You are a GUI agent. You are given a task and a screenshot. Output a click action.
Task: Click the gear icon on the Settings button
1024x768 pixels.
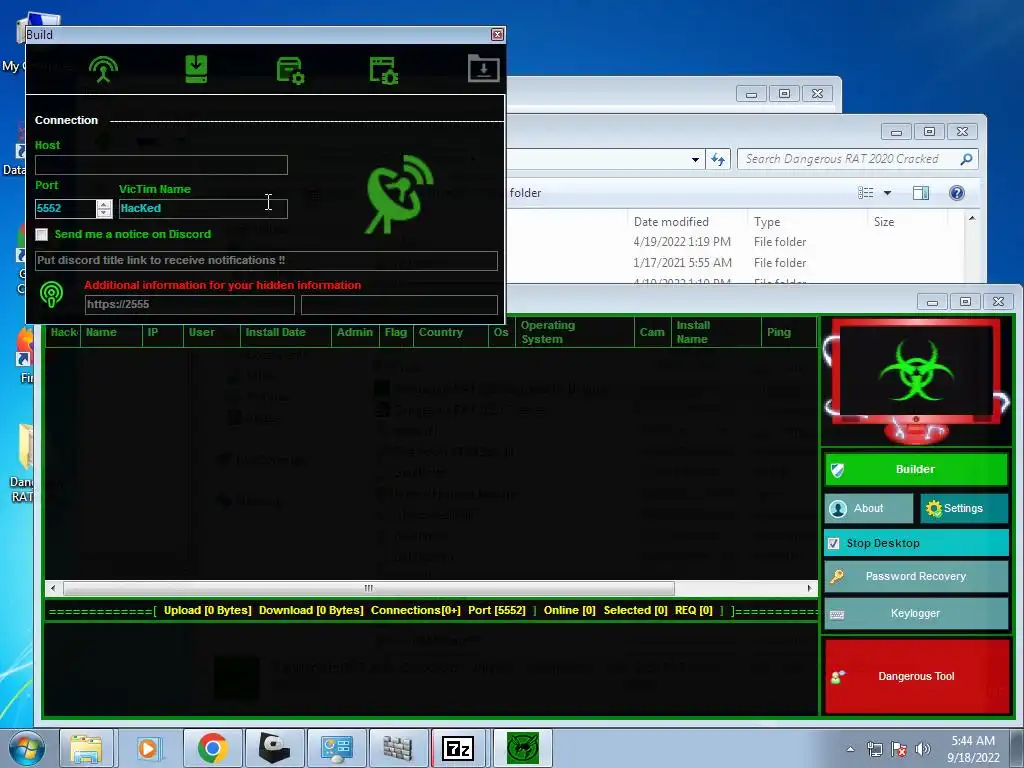[x=934, y=508]
